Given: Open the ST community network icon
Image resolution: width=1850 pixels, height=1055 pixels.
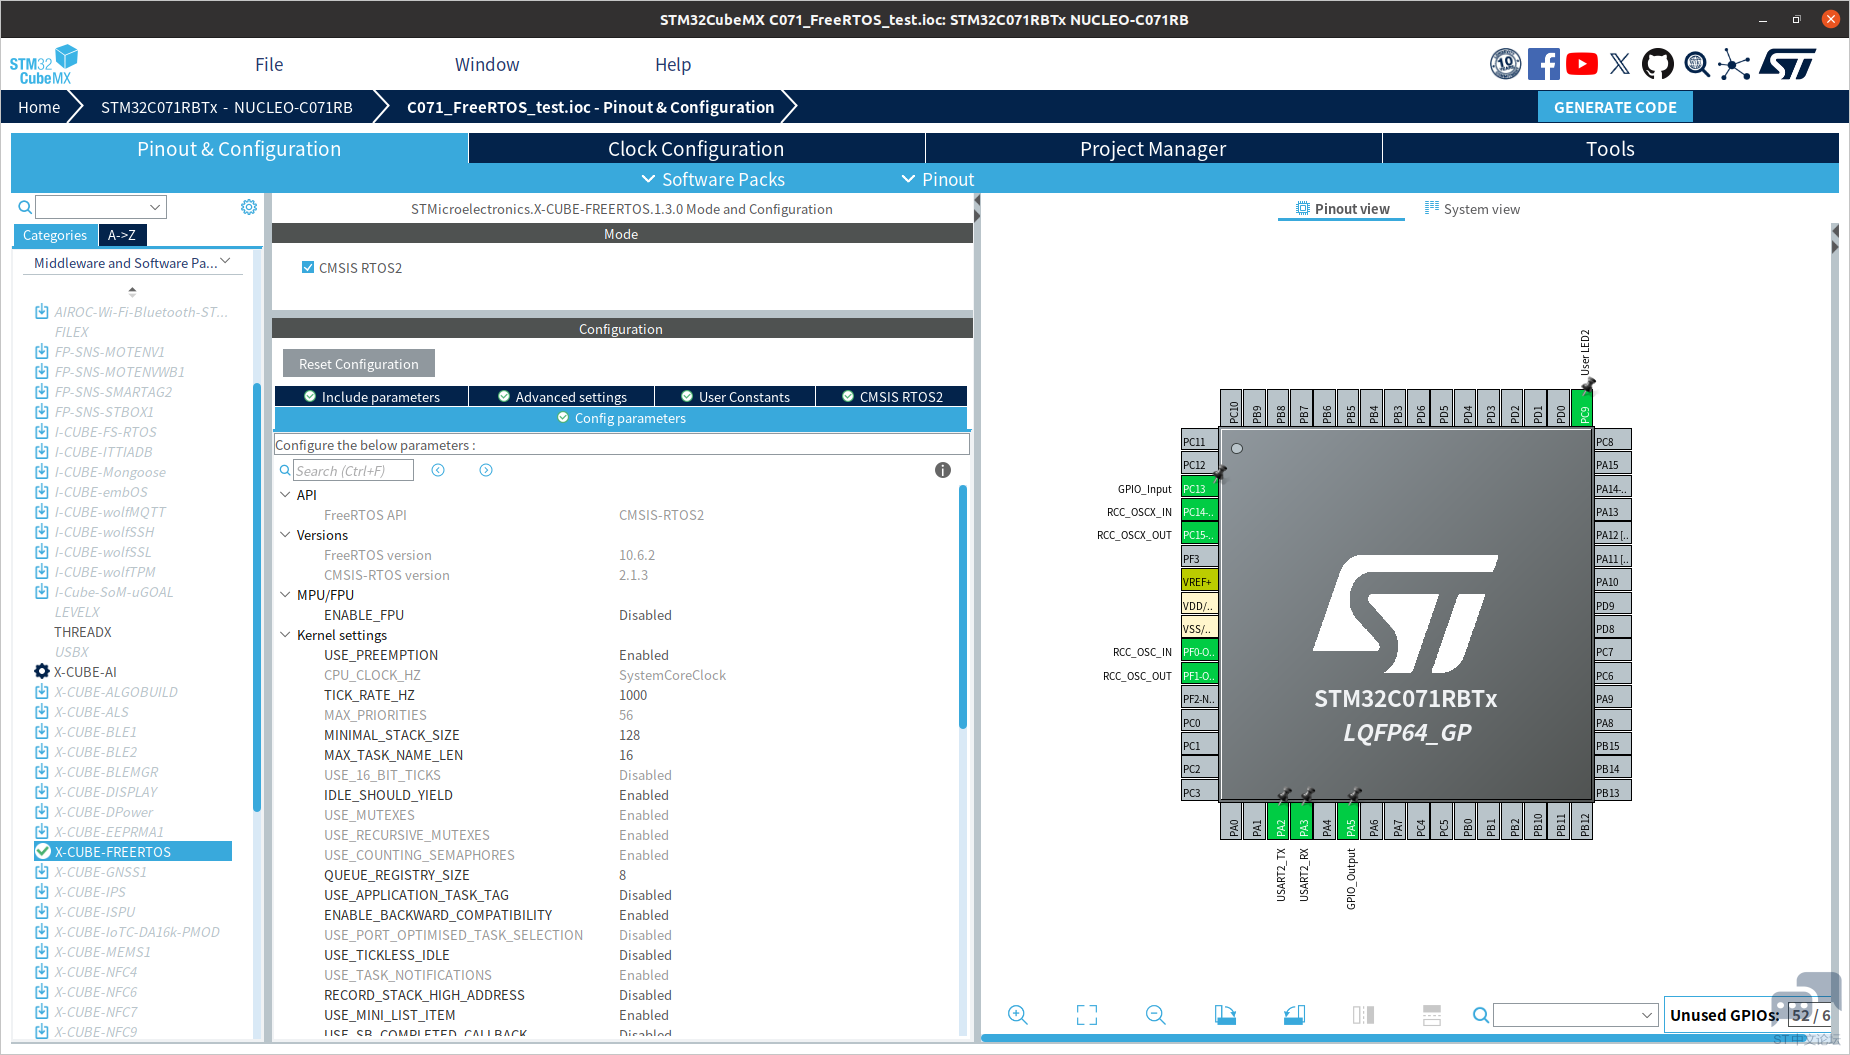Looking at the screenshot, I should 1735,64.
